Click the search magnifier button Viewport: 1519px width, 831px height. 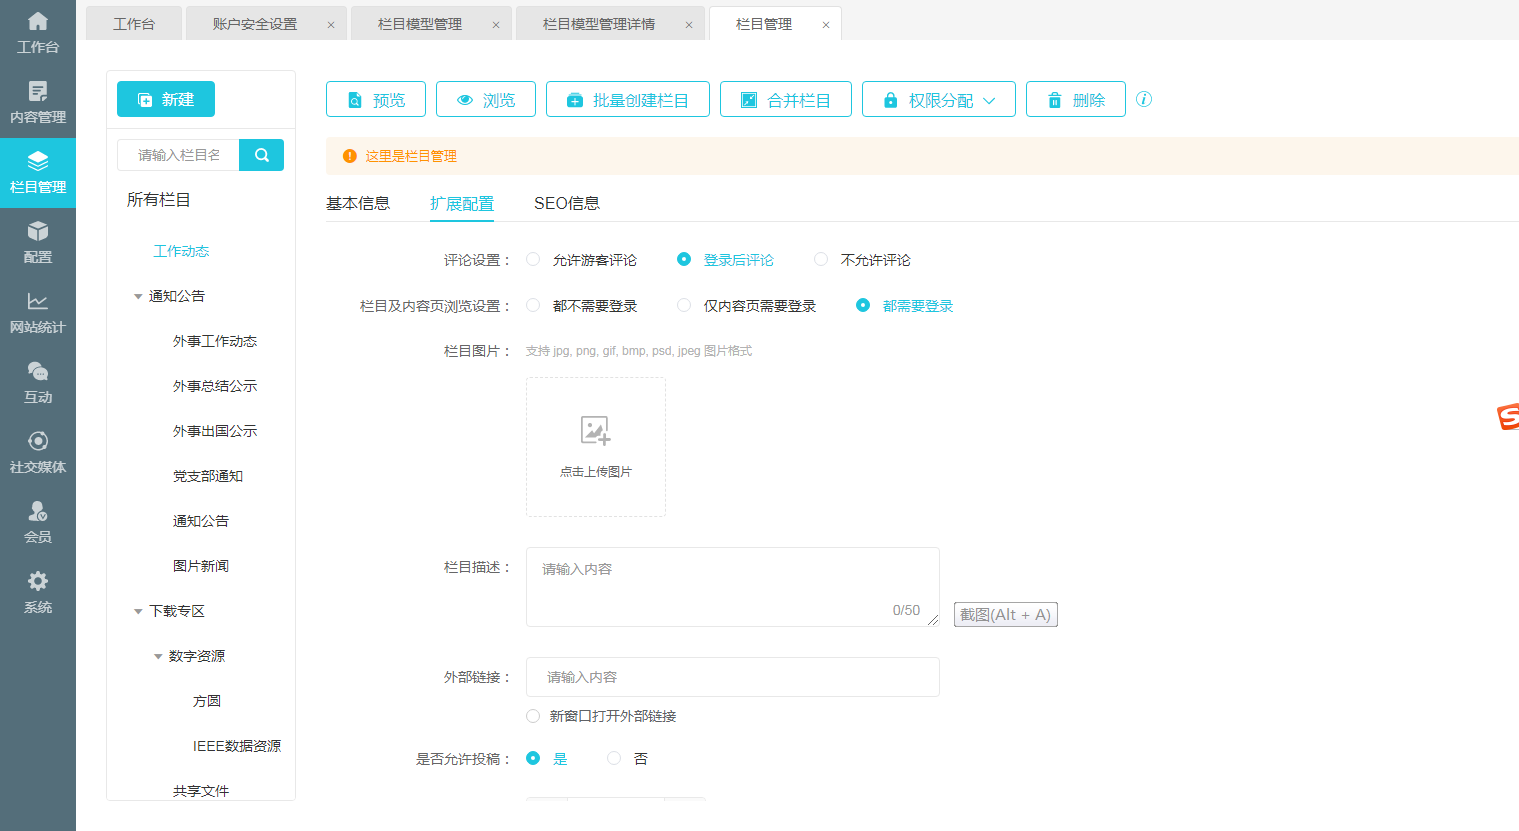262,155
